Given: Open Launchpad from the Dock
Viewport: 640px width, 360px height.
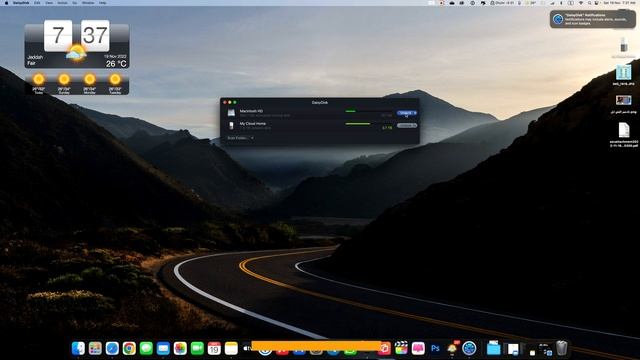Looking at the screenshot, I should 95,348.
